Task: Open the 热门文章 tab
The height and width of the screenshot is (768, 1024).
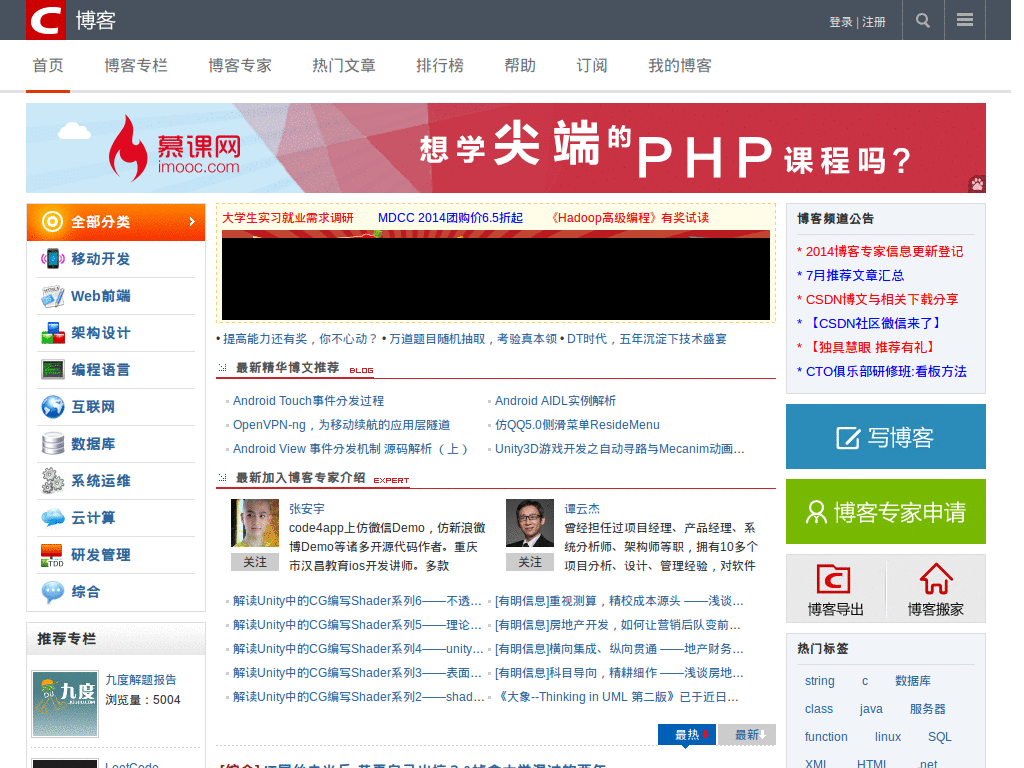Action: point(344,65)
